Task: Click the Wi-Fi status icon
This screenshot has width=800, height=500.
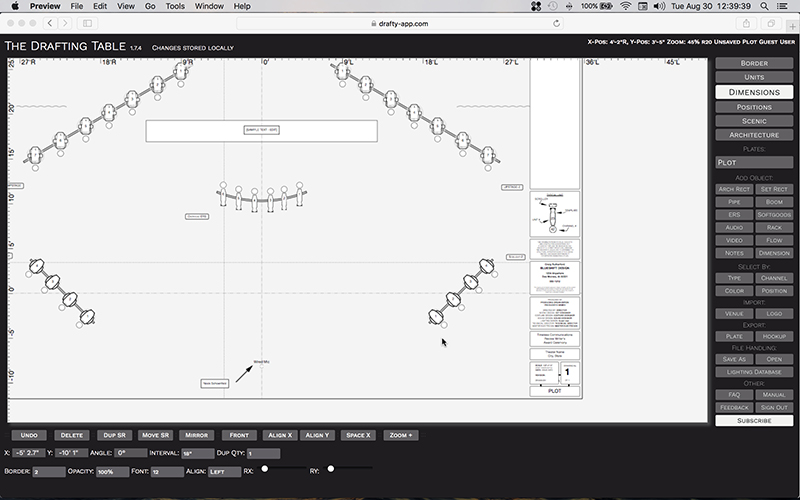Action: 626,6
